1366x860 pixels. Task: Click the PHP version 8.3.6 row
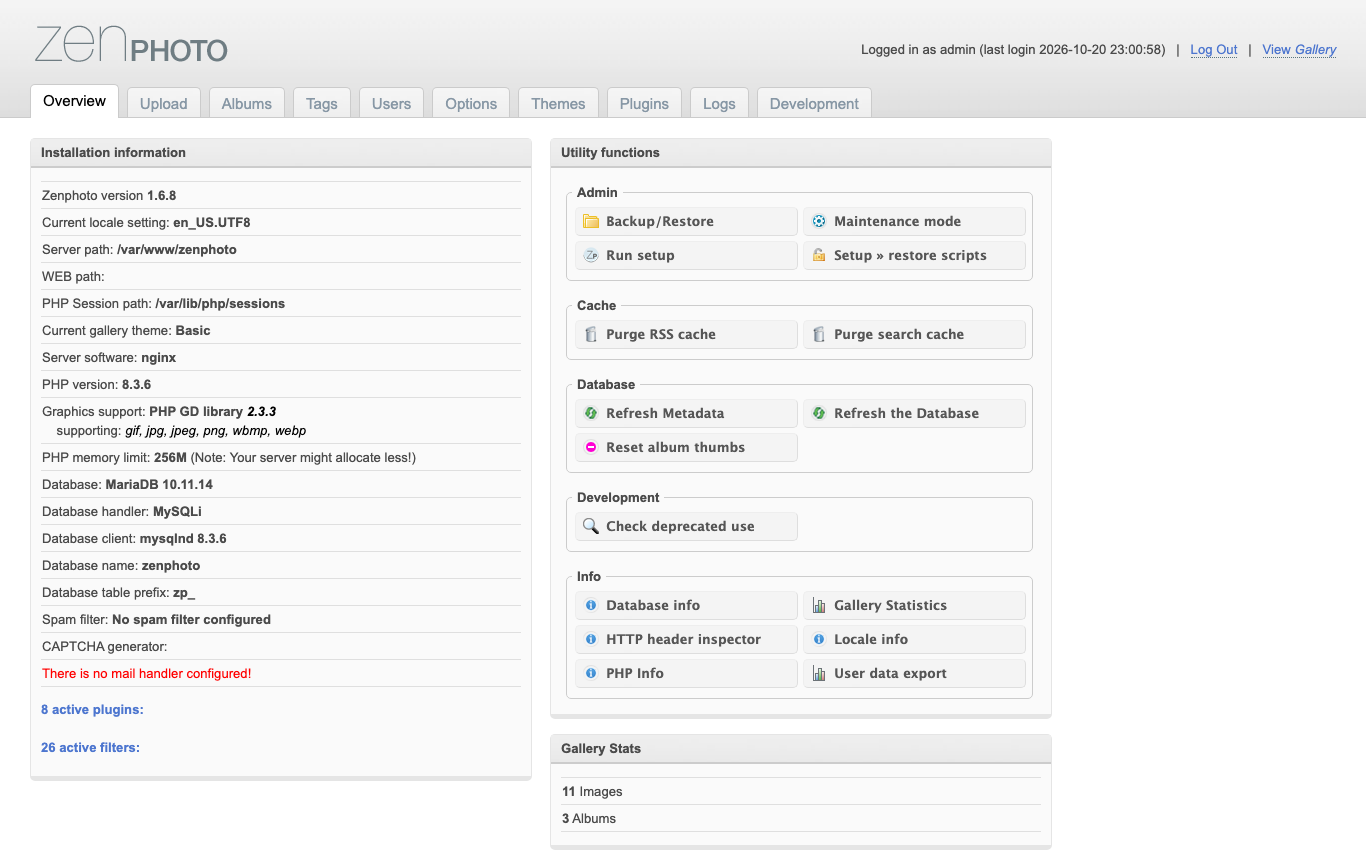(x=281, y=384)
